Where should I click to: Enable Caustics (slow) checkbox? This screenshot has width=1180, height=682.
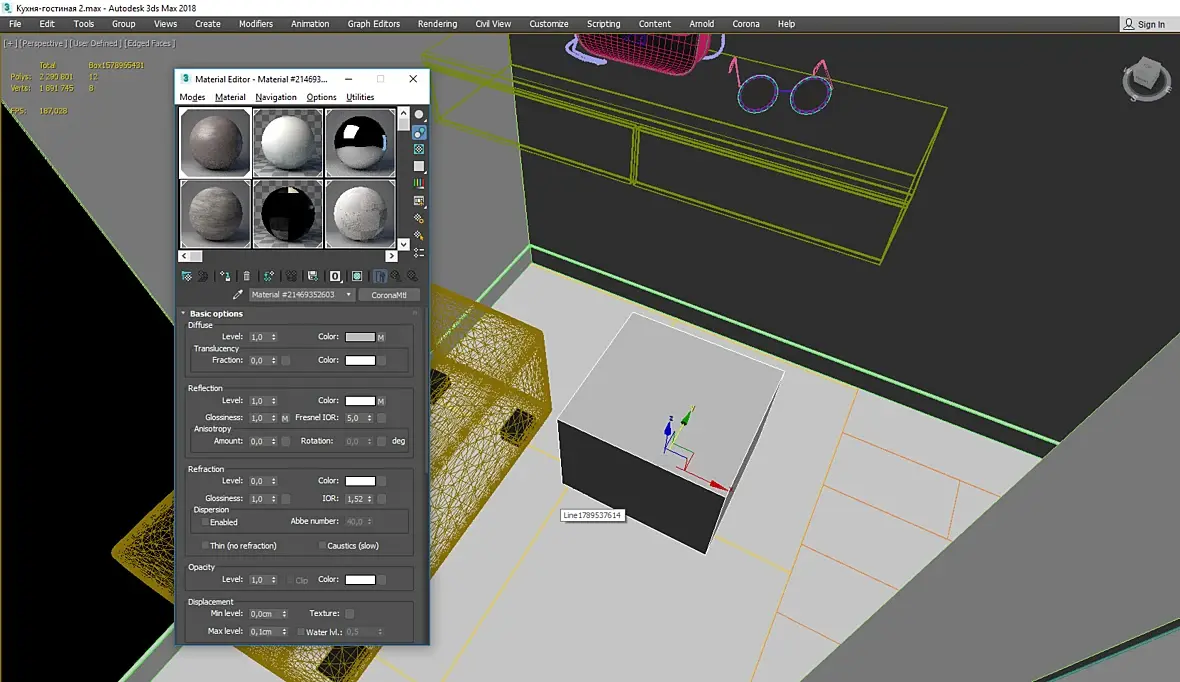tap(322, 546)
